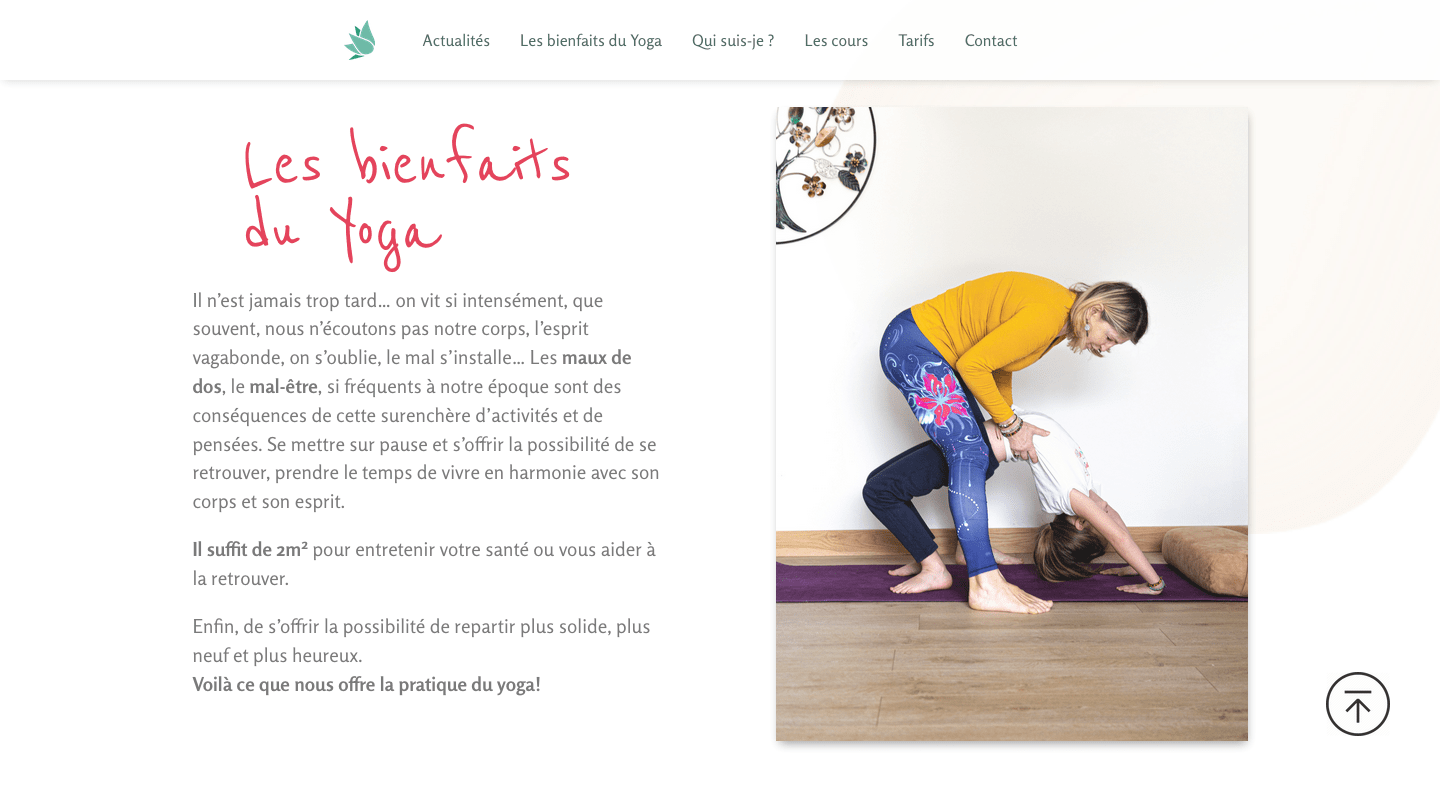Viewport: 1440px width, 792px height.
Task: Click the 'Voilà ce que nous offre' sentence
Action: tap(367, 685)
